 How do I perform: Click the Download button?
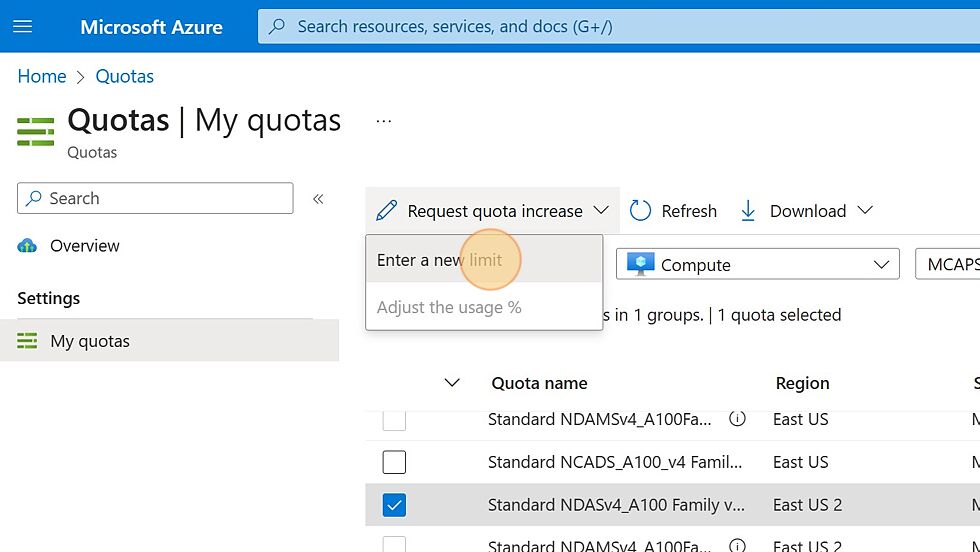pos(806,211)
